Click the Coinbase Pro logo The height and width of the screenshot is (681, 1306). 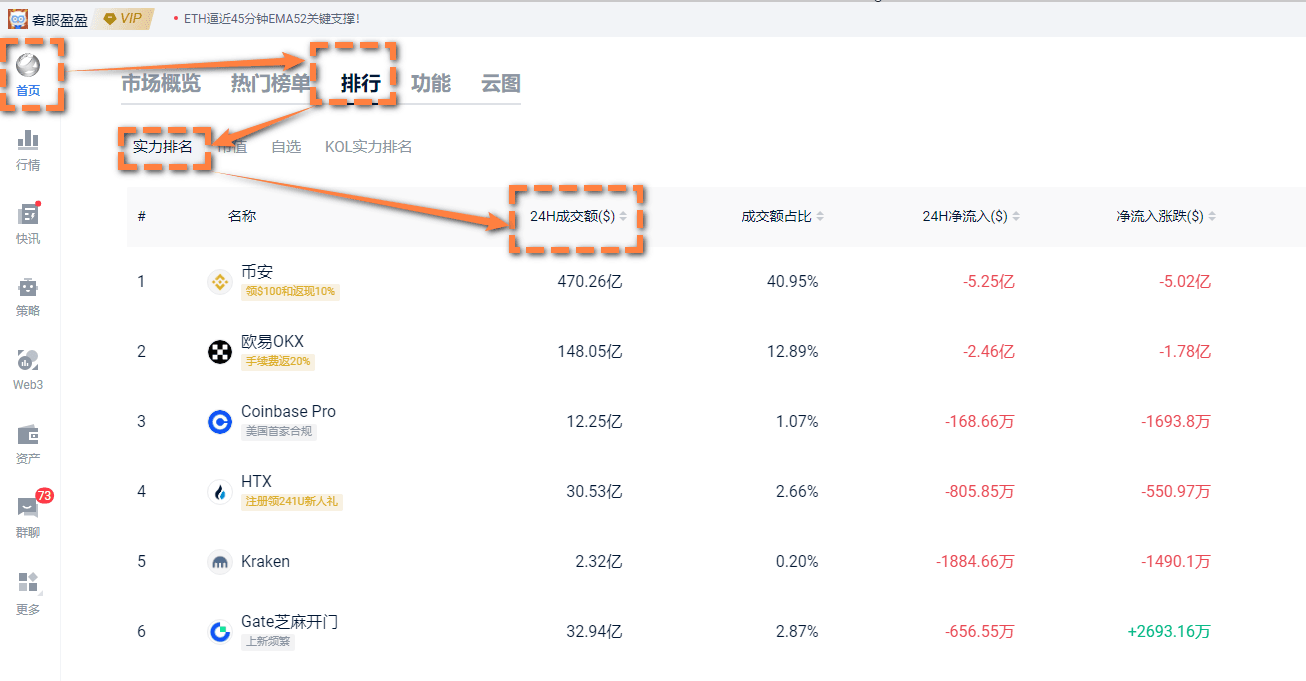(219, 422)
